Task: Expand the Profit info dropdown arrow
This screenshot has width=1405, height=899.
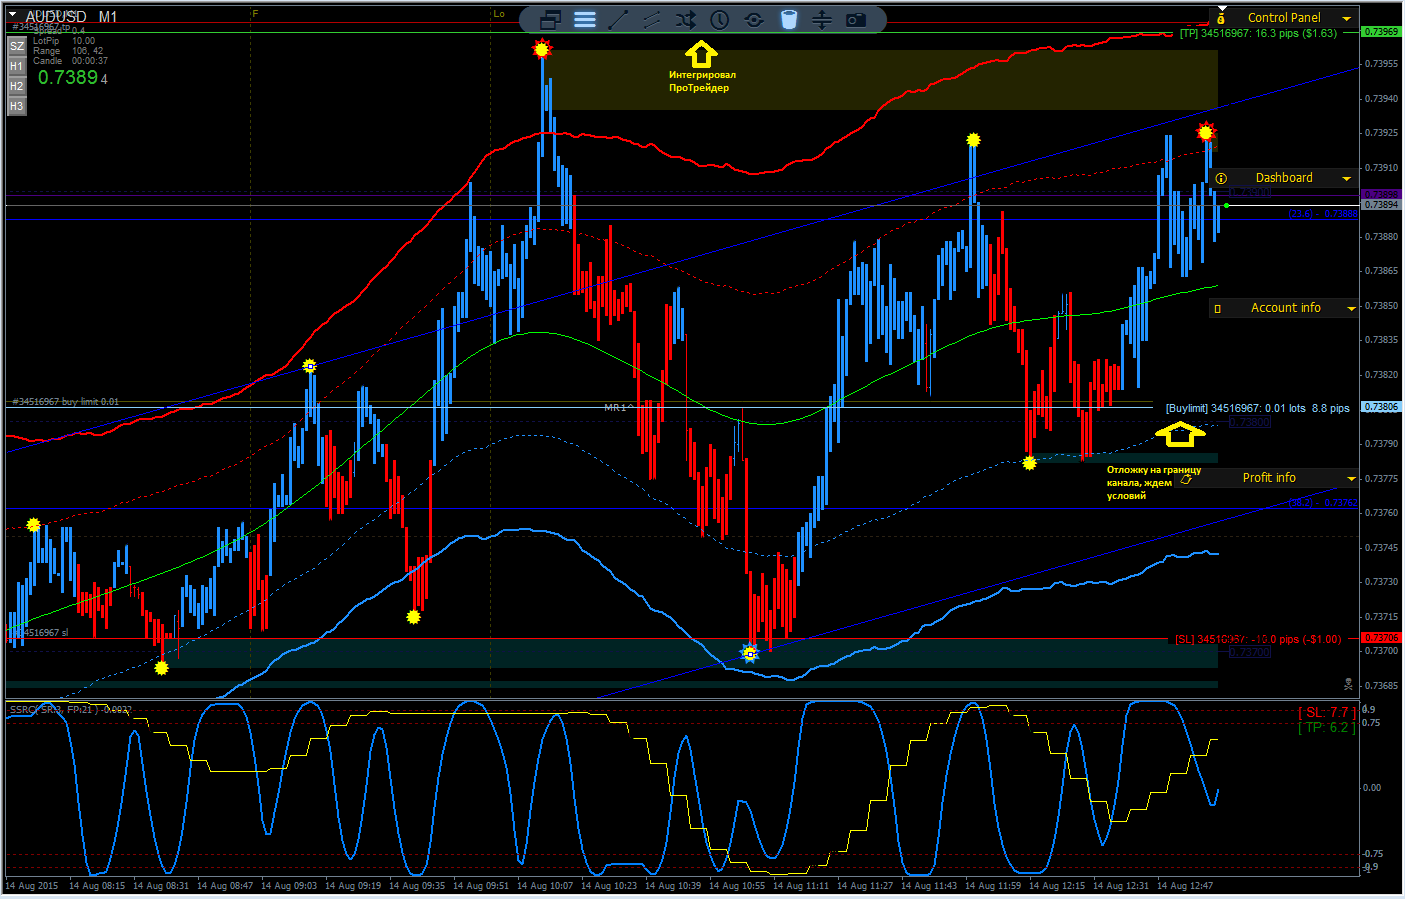Action: click(1350, 479)
